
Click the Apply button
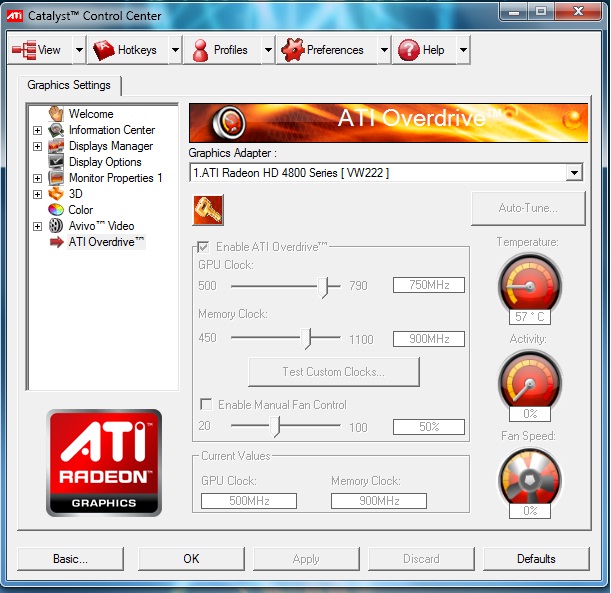(x=306, y=559)
